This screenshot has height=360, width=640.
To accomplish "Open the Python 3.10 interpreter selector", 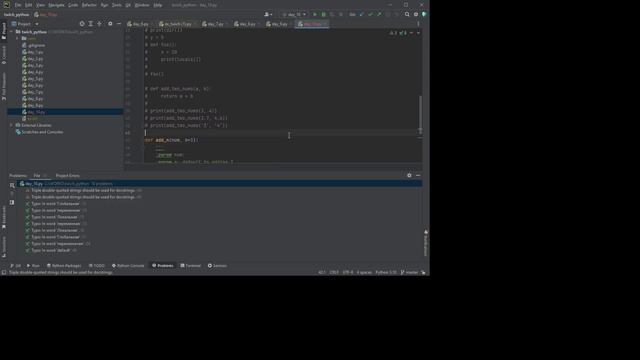I will coord(386,272).
